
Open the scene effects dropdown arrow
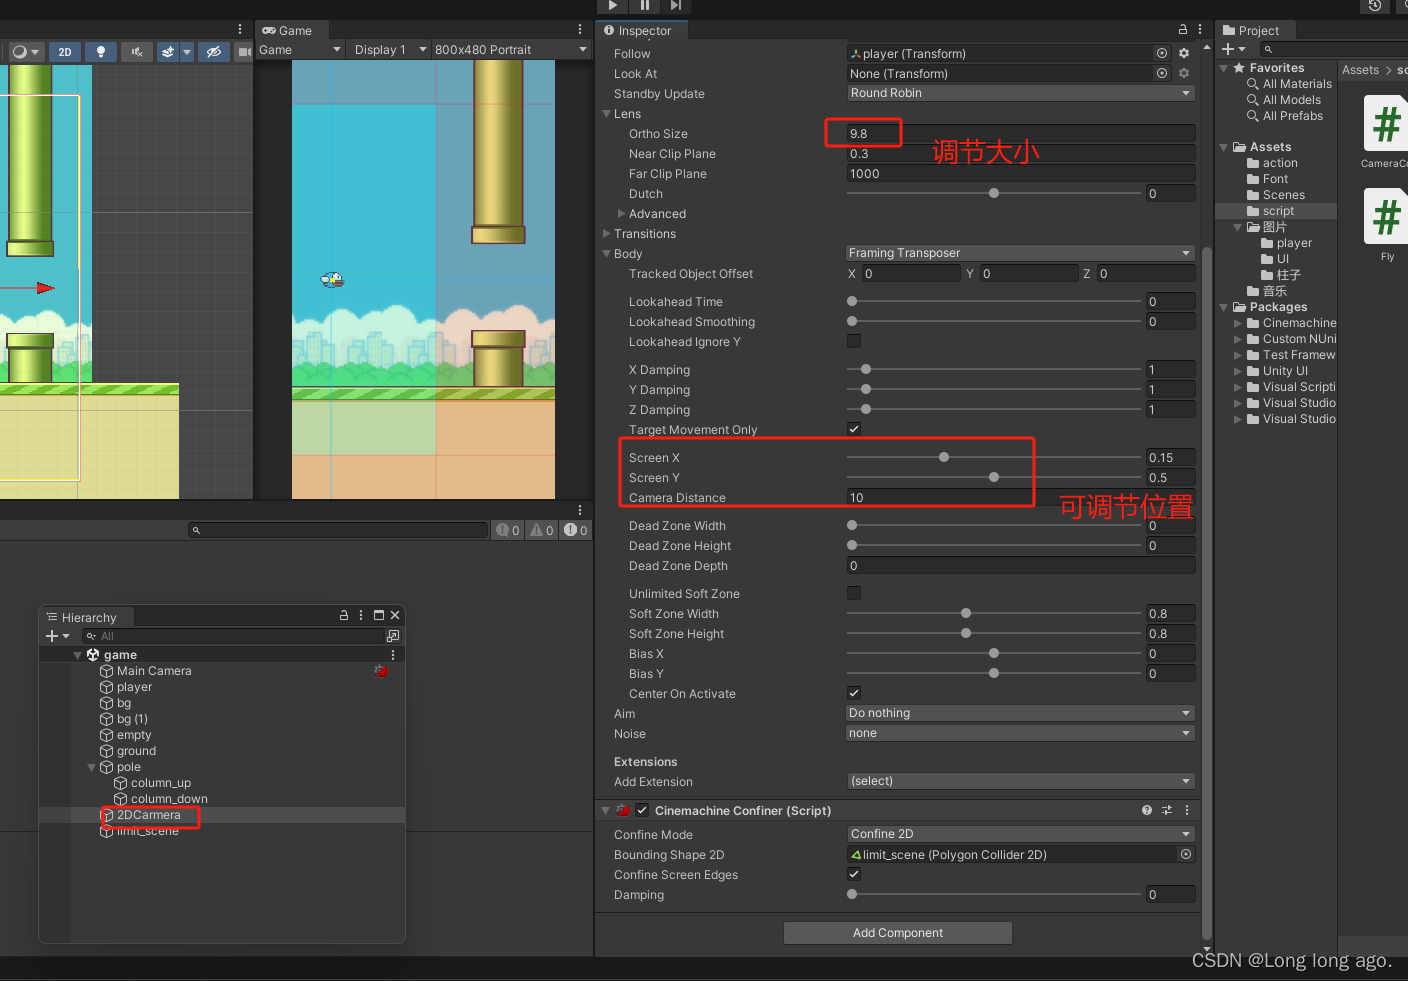(x=187, y=52)
